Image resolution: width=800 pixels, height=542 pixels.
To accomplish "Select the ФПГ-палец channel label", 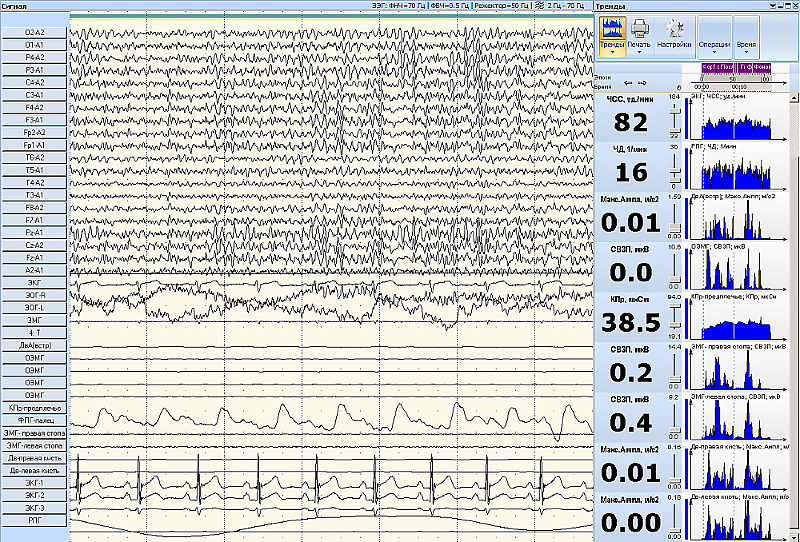I will pyautogui.click(x=34, y=420).
